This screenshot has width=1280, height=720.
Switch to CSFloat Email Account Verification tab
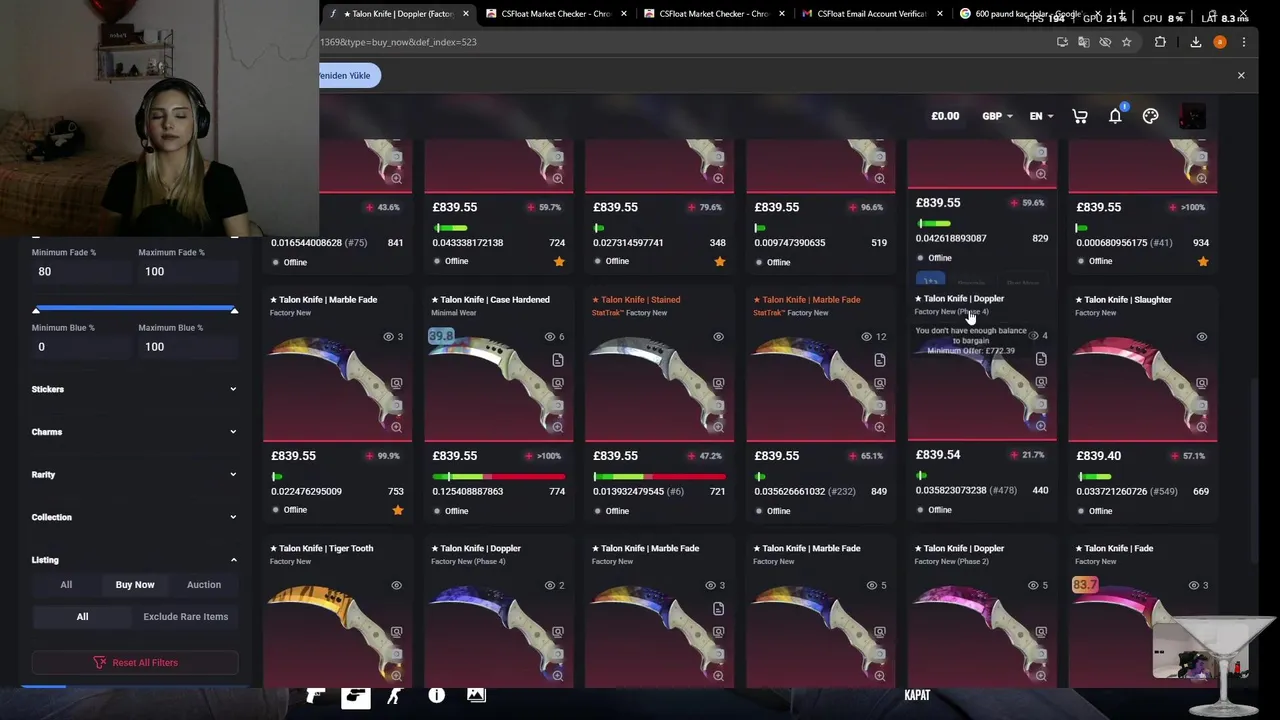tap(871, 14)
